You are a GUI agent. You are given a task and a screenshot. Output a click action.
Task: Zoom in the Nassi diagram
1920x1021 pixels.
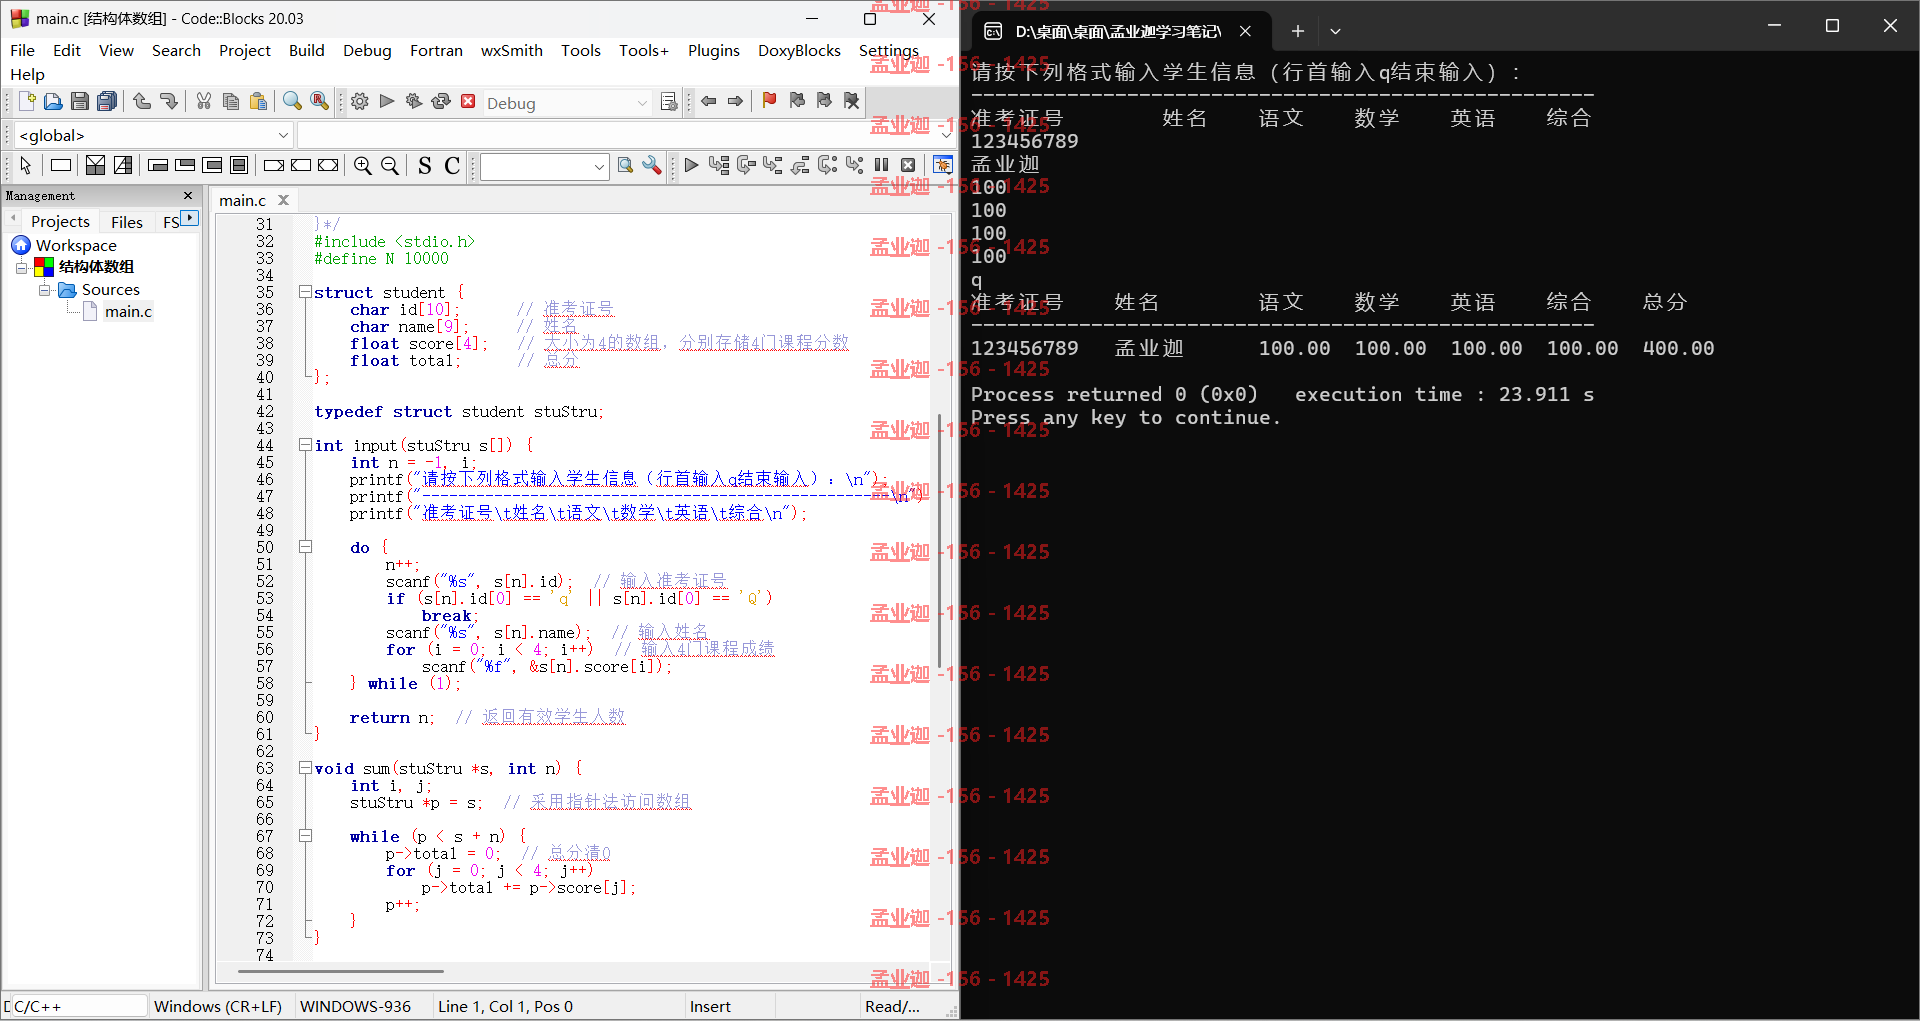pyautogui.click(x=363, y=165)
